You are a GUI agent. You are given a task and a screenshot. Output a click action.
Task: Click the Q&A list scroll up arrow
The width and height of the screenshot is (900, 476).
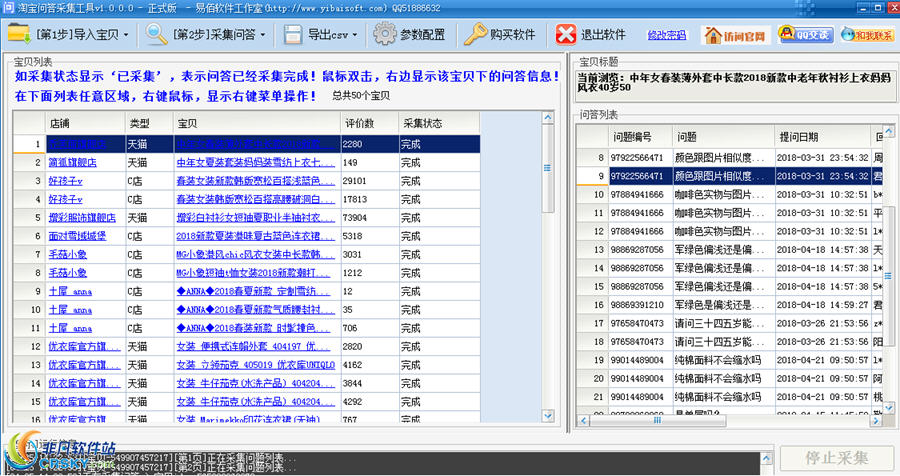[889, 131]
